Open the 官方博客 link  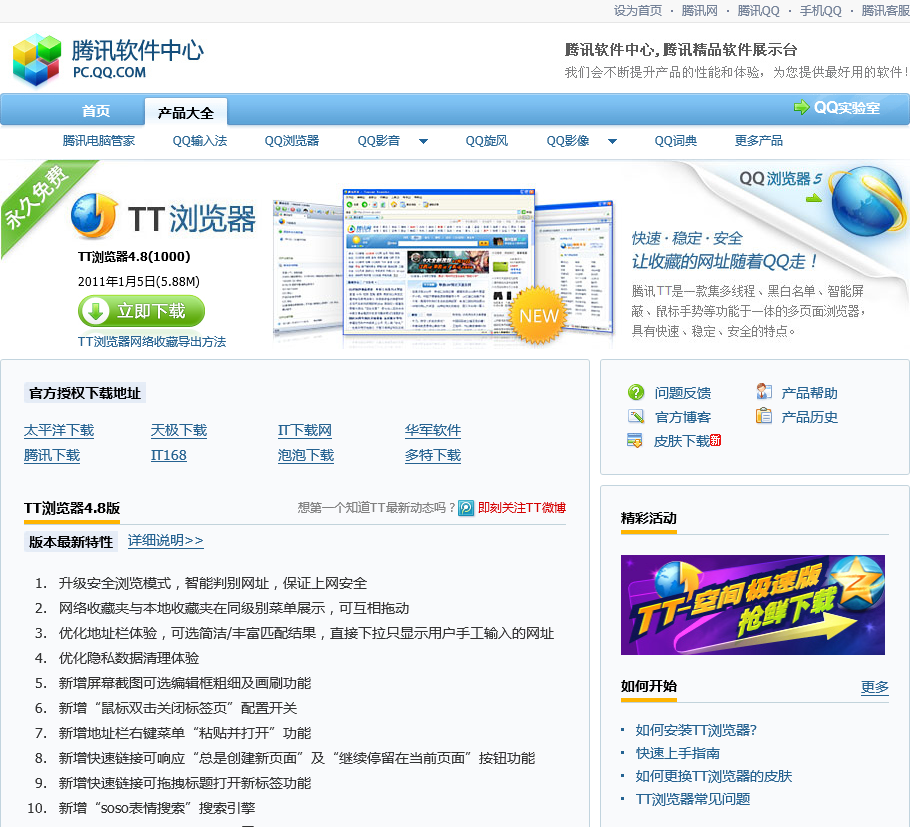coord(682,417)
